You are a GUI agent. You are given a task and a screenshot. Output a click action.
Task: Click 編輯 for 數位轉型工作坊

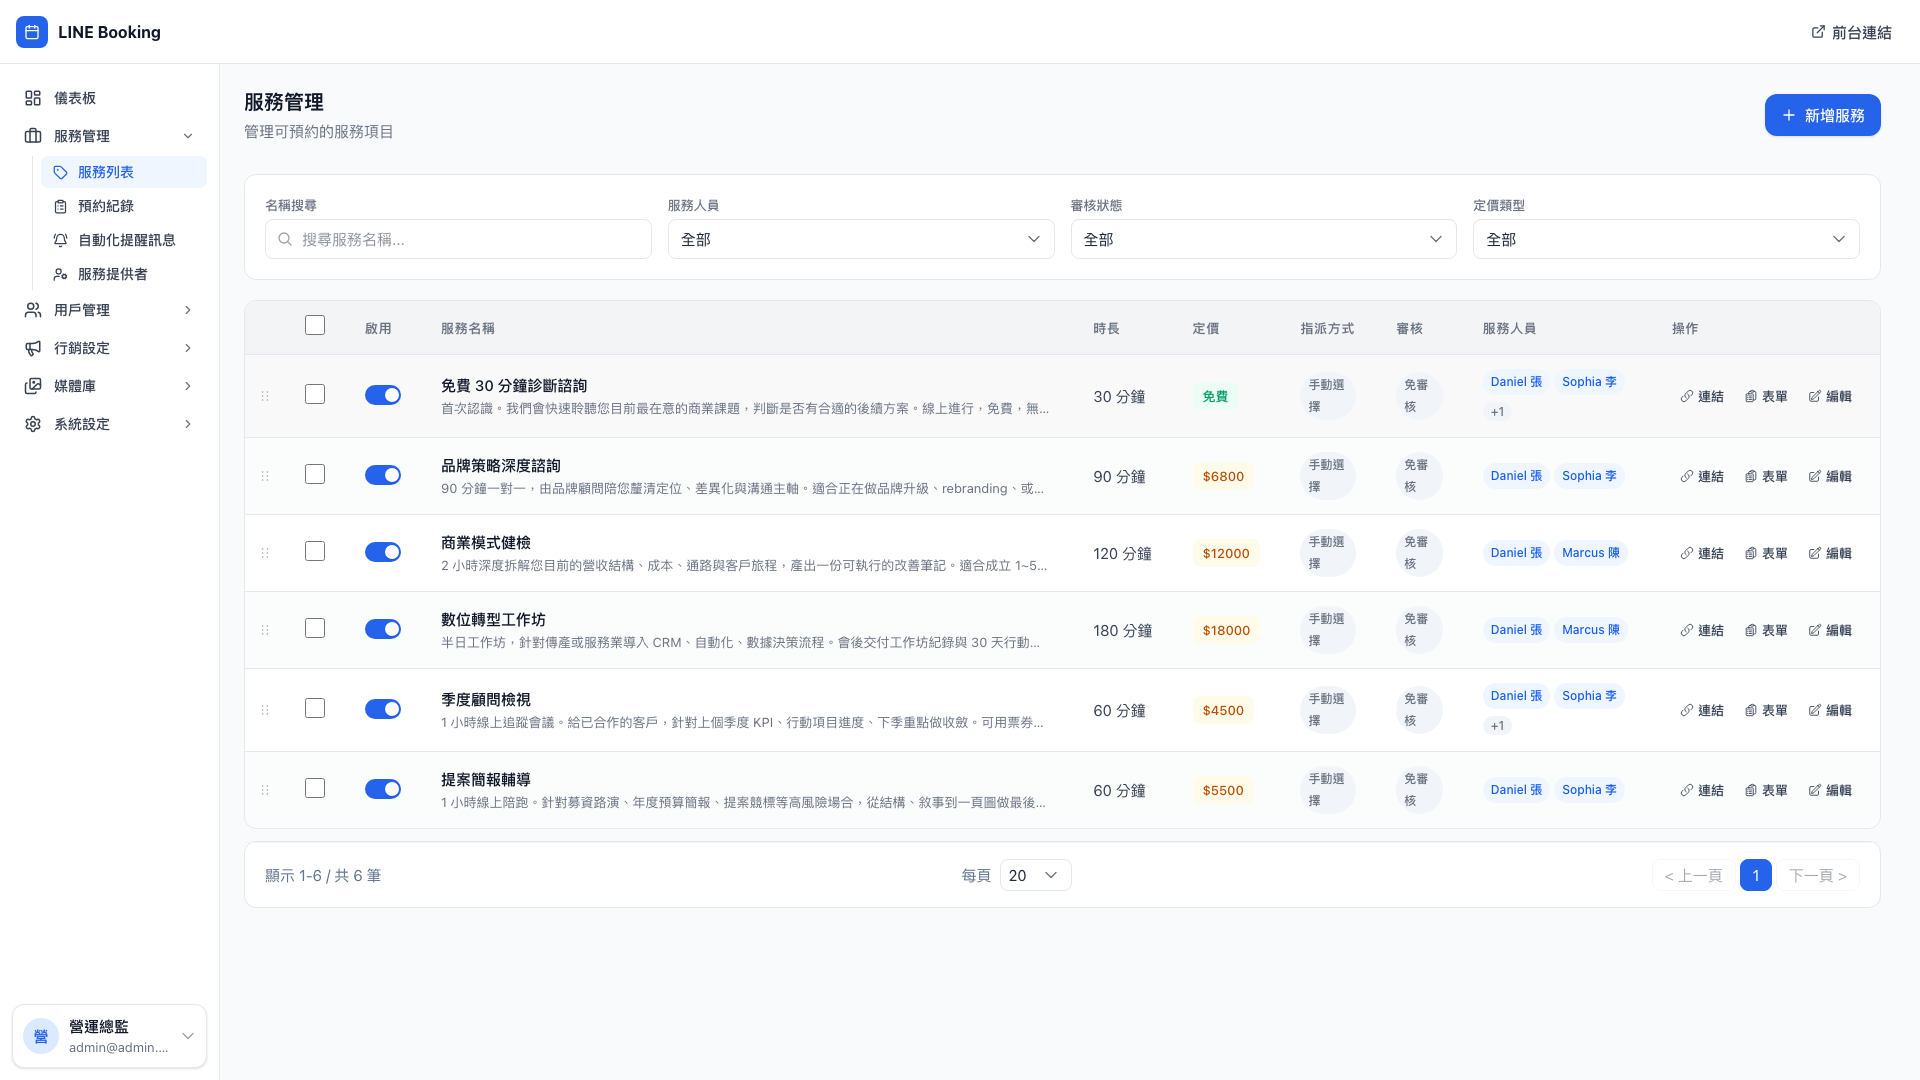[1830, 630]
